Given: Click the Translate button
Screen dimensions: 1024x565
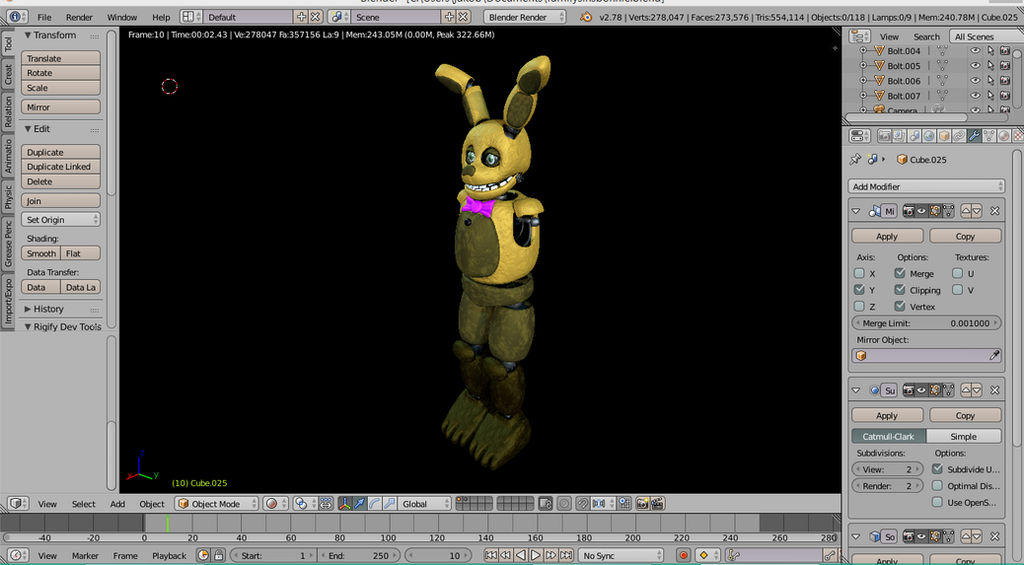Looking at the screenshot, I should coord(60,58).
